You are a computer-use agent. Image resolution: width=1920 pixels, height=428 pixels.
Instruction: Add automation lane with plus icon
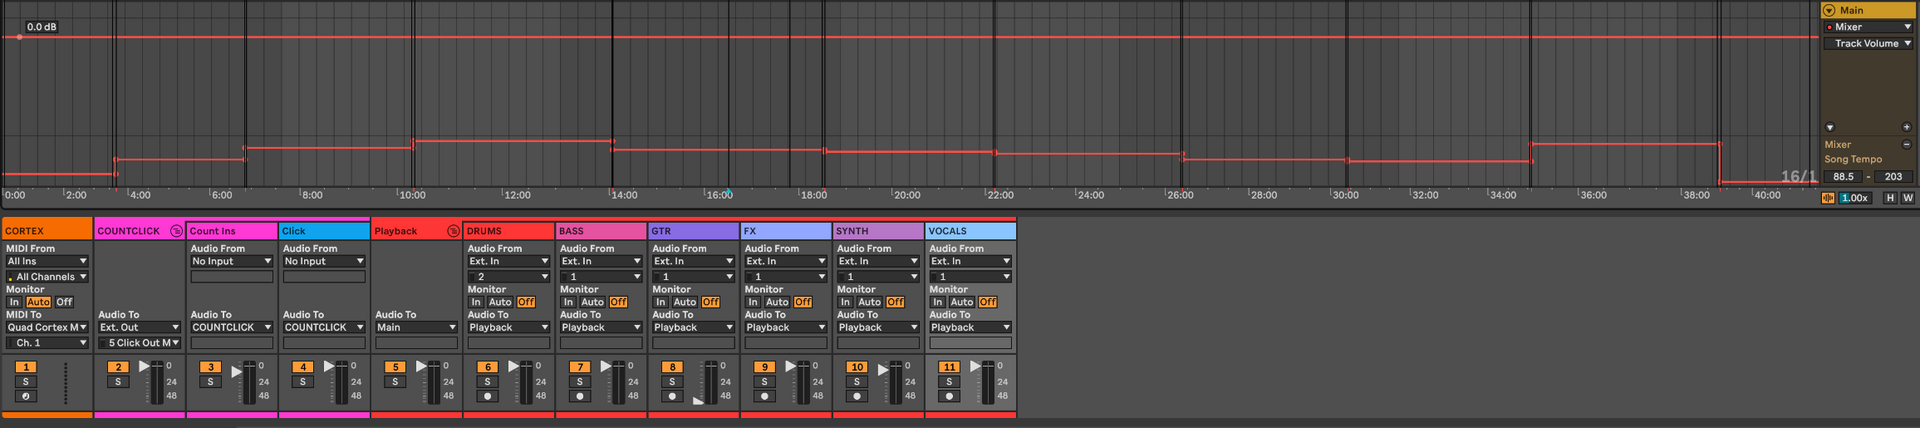[x=1906, y=128]
